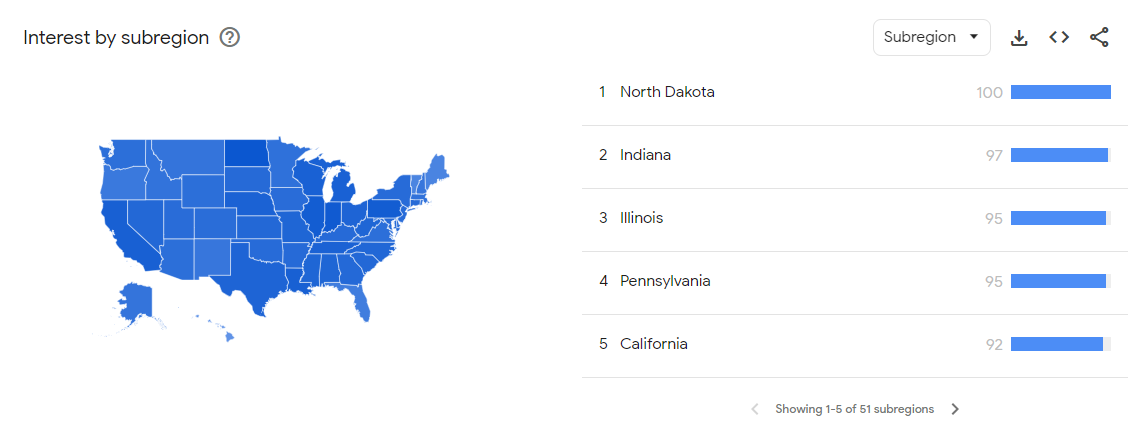Click the Indiana interest bar of 97
The image size is (1130, 440).
1061,155
